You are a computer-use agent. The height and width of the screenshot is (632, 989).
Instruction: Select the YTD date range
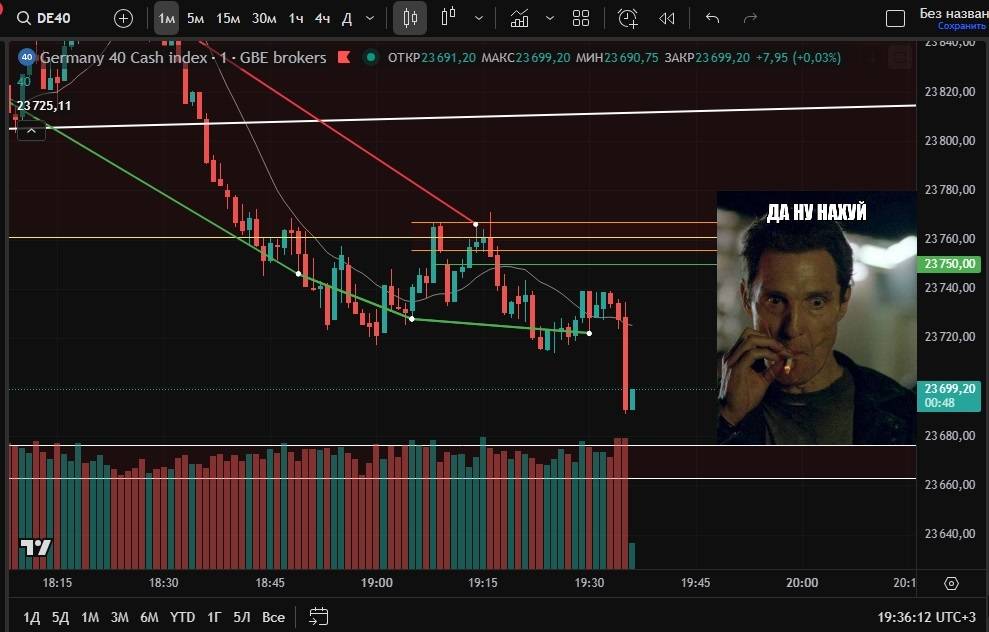click(182, 617)
